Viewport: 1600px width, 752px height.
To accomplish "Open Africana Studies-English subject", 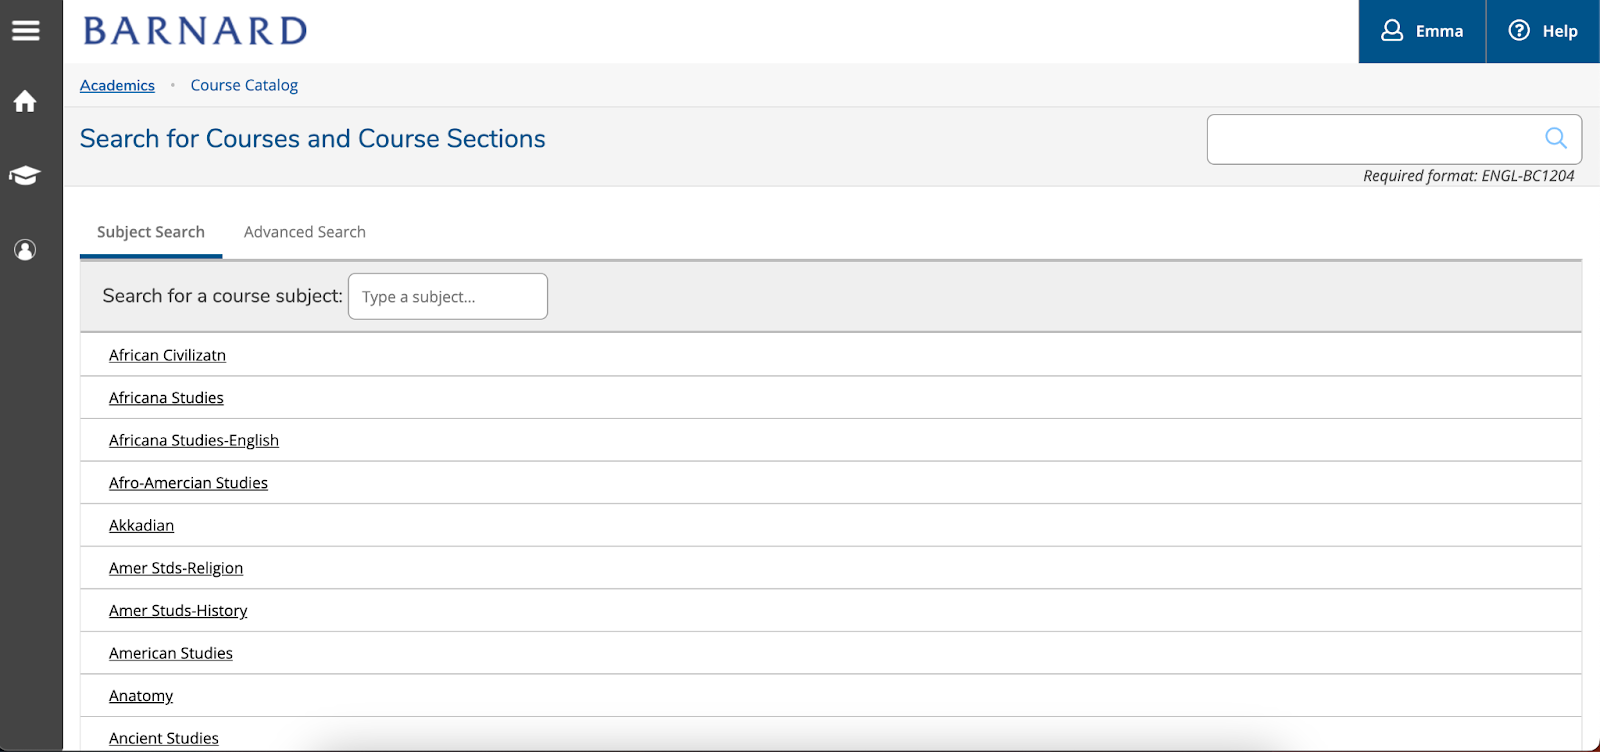I will tap(194, 440).
